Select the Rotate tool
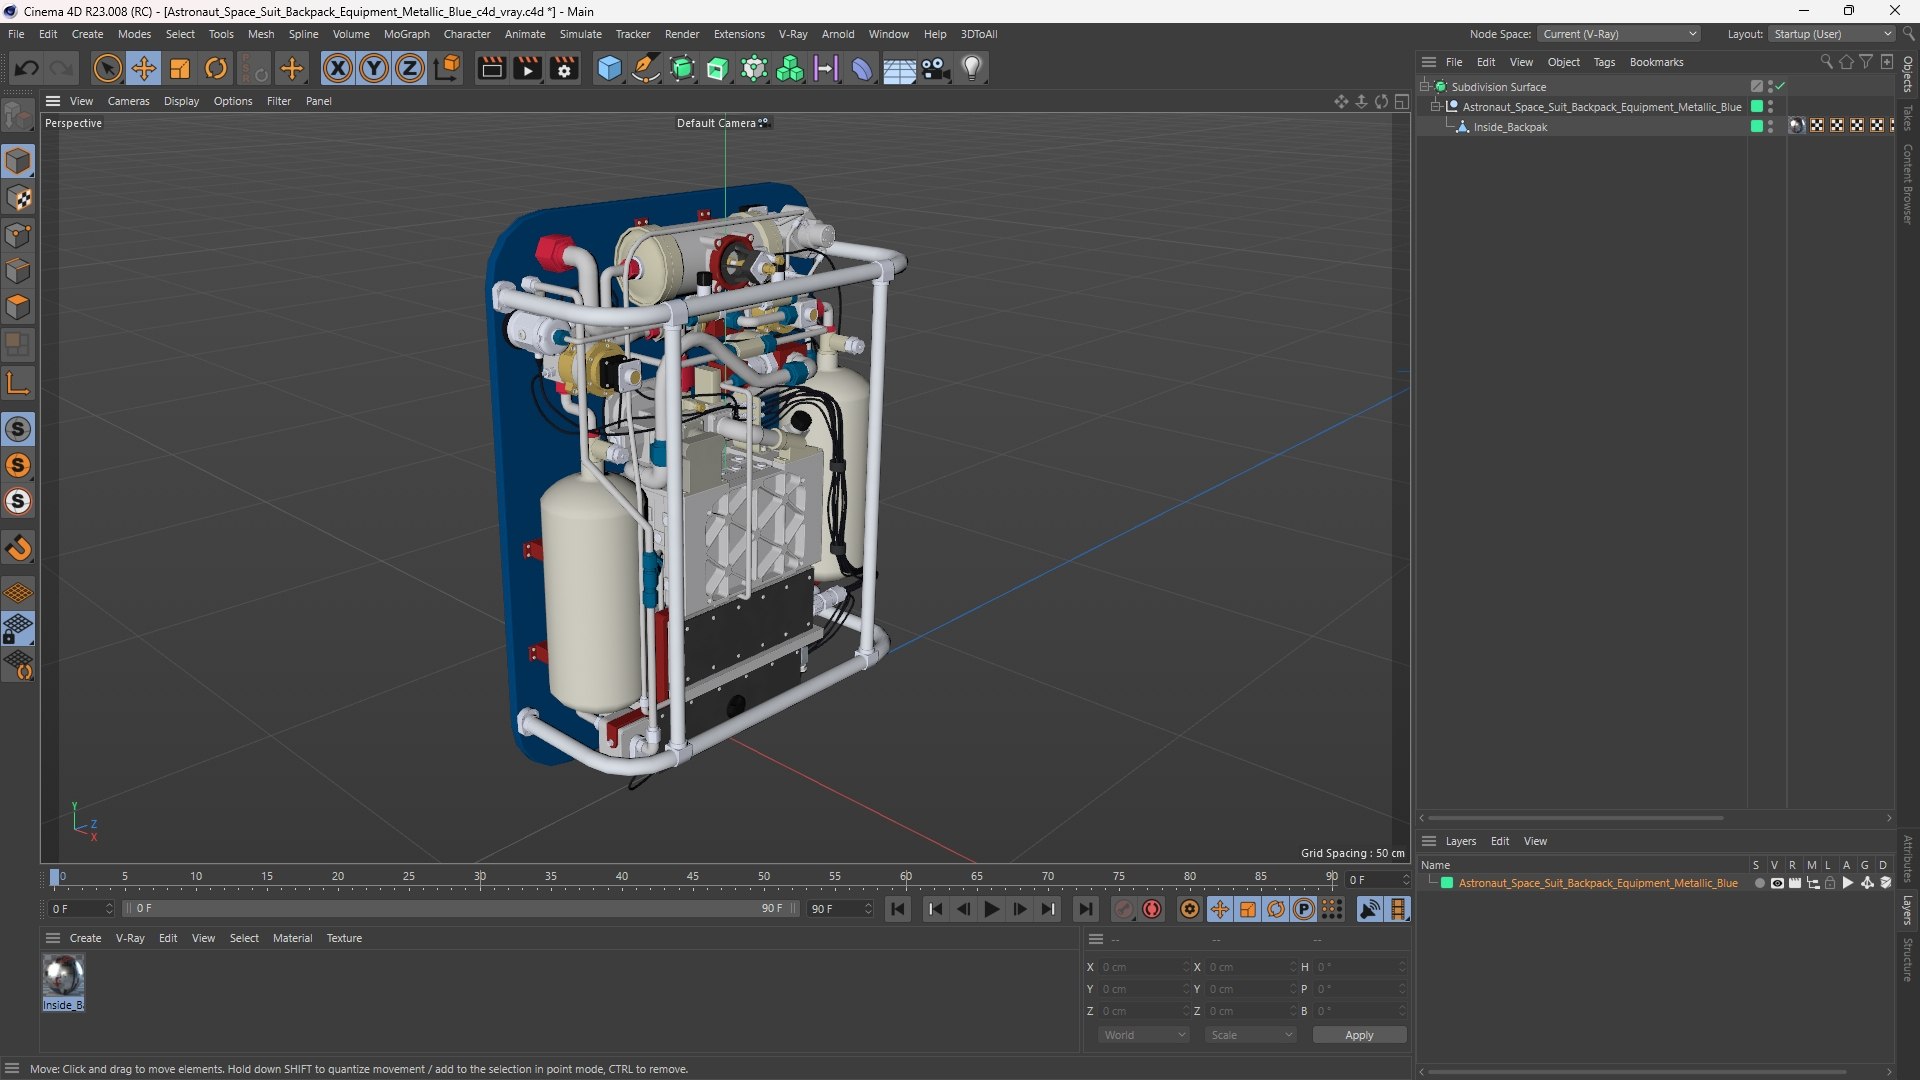This screenshot has width=1920, height=1080. [216, 68]
